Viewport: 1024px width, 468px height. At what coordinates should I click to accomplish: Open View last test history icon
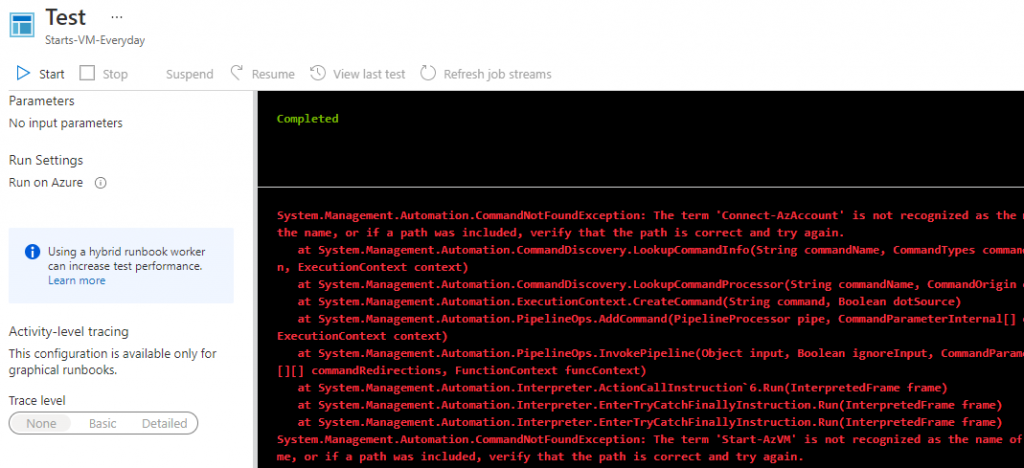pos(318,73)
